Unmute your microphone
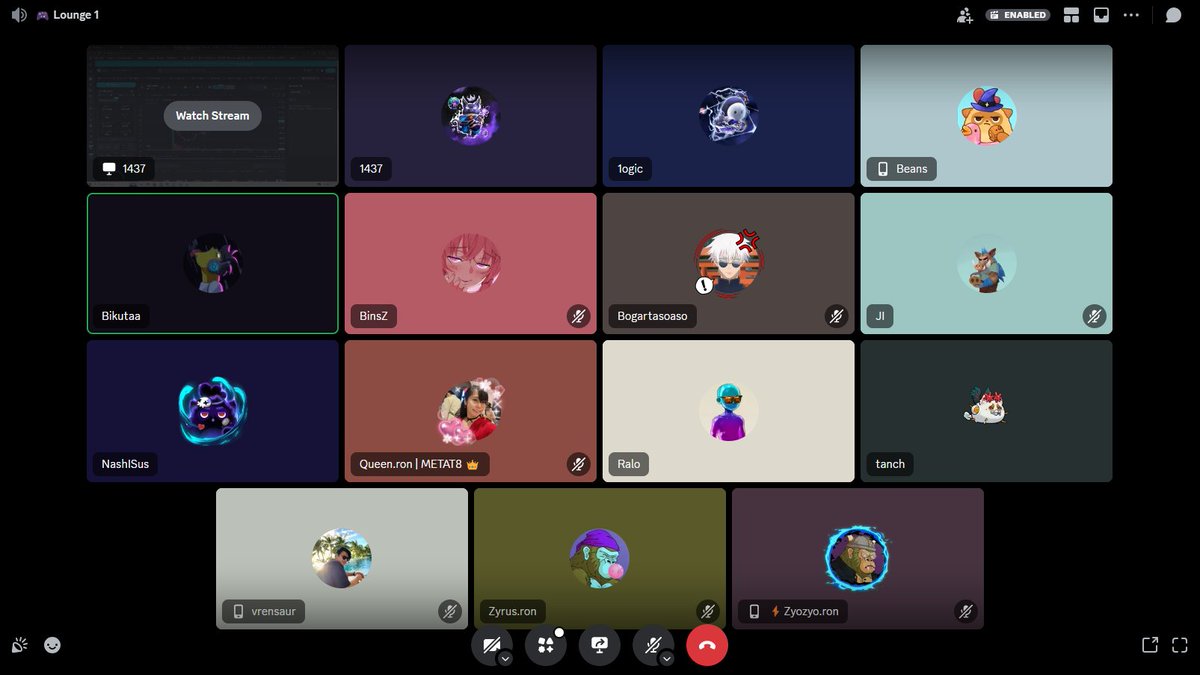The image size is (1200, 675). pos(651,645)
